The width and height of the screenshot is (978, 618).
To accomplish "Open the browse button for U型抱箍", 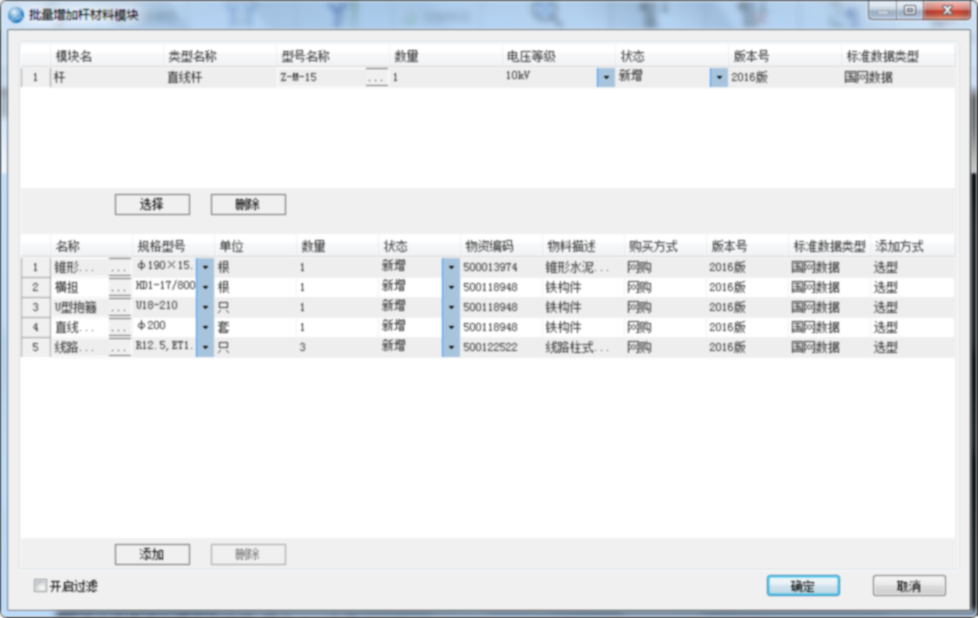I will 119,308.
